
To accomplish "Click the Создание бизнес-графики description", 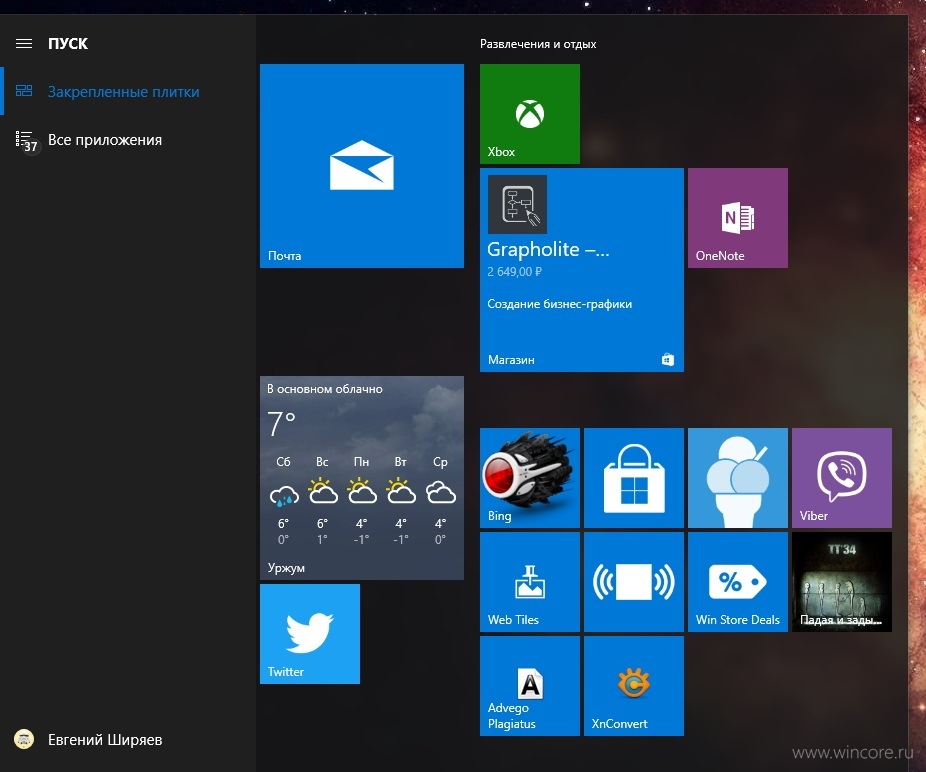I will (x=559, y=304).
